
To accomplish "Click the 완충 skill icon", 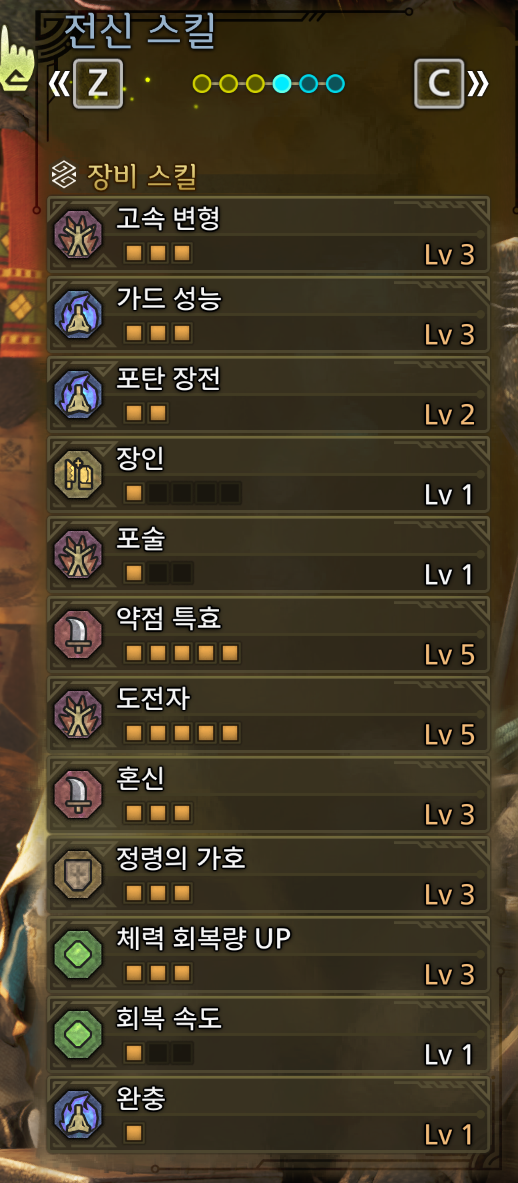I will (78, 1114).
